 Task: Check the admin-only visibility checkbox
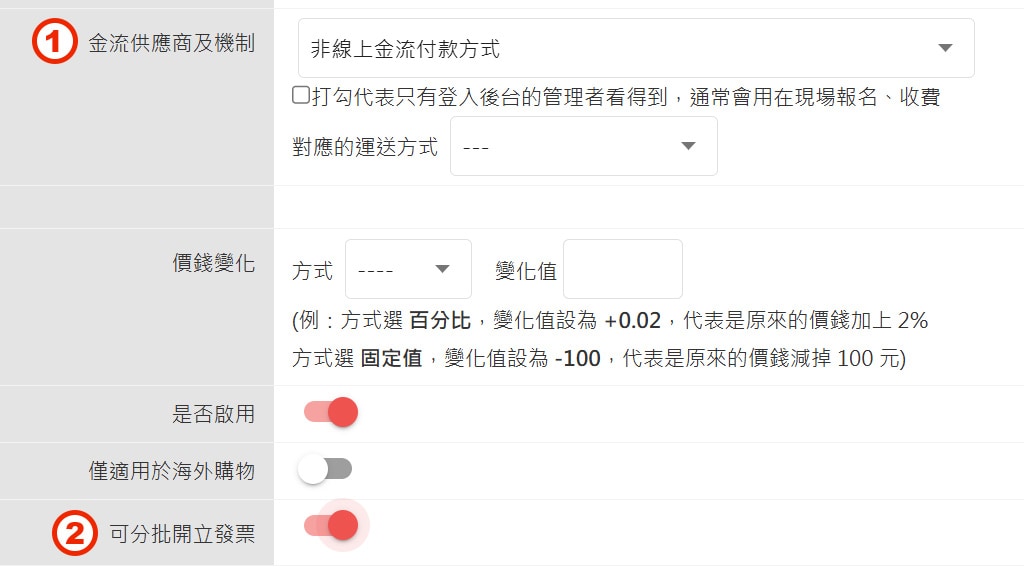coord(300,96)
